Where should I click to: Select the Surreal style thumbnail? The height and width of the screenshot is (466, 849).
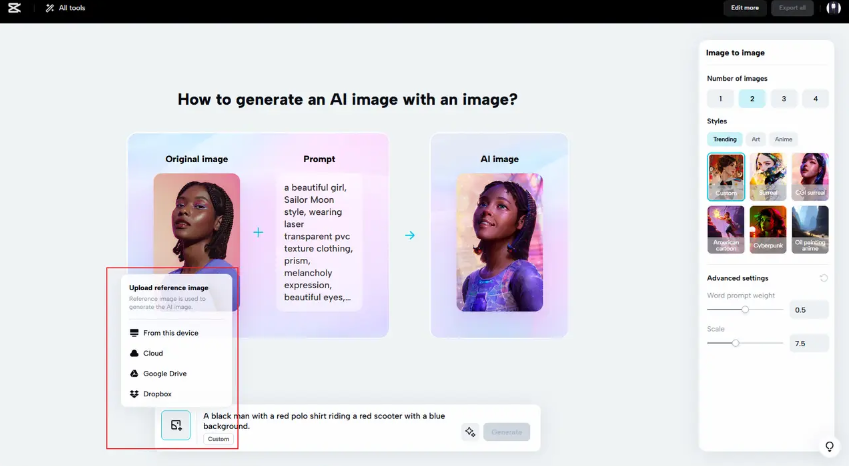pos(768,176)
